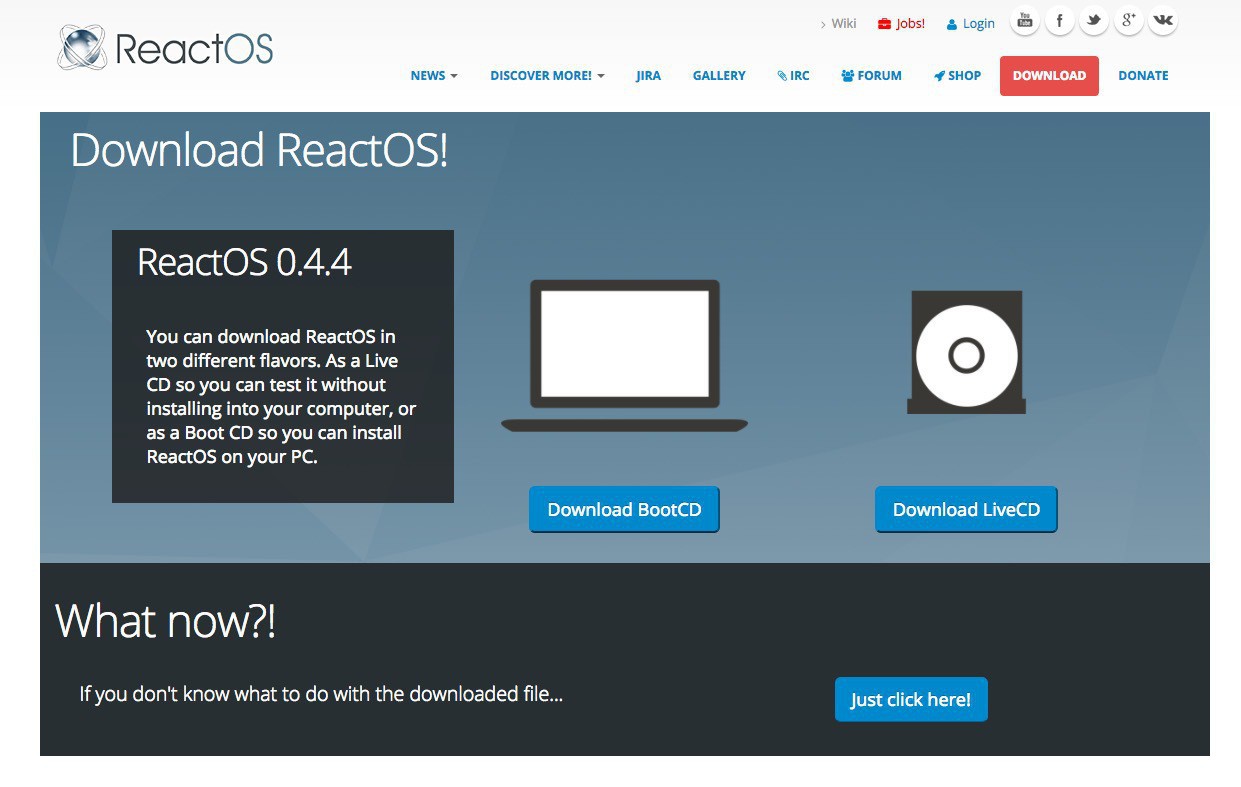This screenshot has height=787, width=1241.
Task: Expand the NEWS dropdown menu
Action: click(x=434, y=75)
